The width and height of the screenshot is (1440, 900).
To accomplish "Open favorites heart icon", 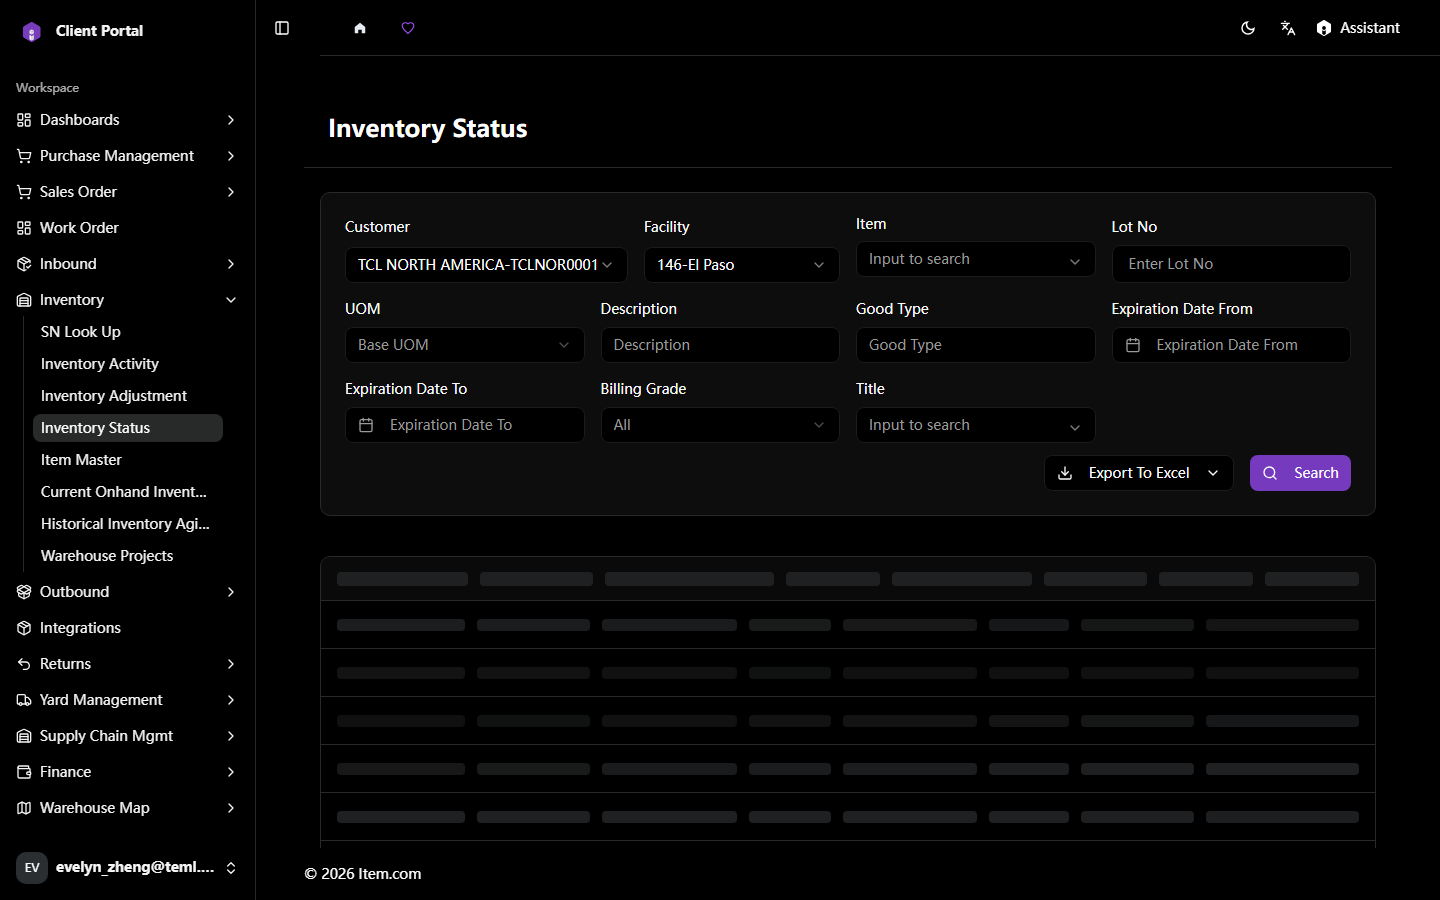I will [408, 28].
